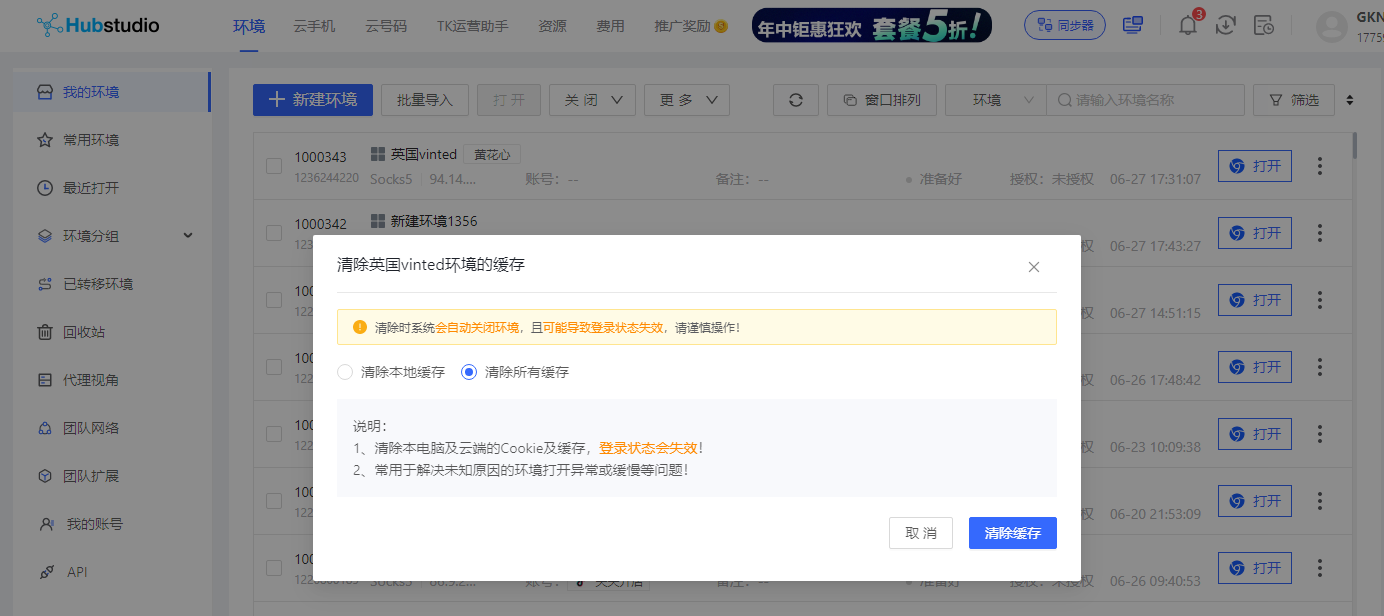Open more options for row 1000342
The height and width of the screenshot is (616, 1384).
(1320, 233)
